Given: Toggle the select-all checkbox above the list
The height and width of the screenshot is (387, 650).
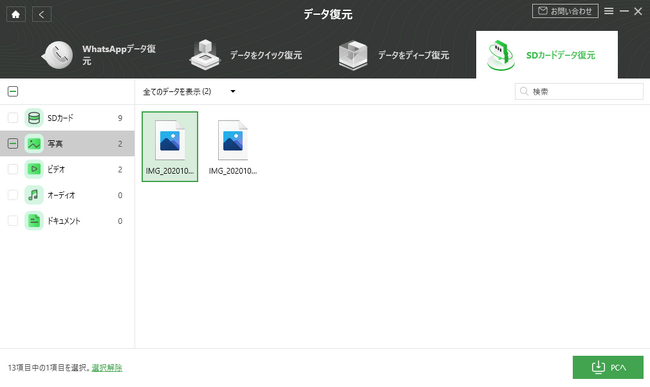Looking at the screenshot, I should pyautogui.click(x=13, y=92).
